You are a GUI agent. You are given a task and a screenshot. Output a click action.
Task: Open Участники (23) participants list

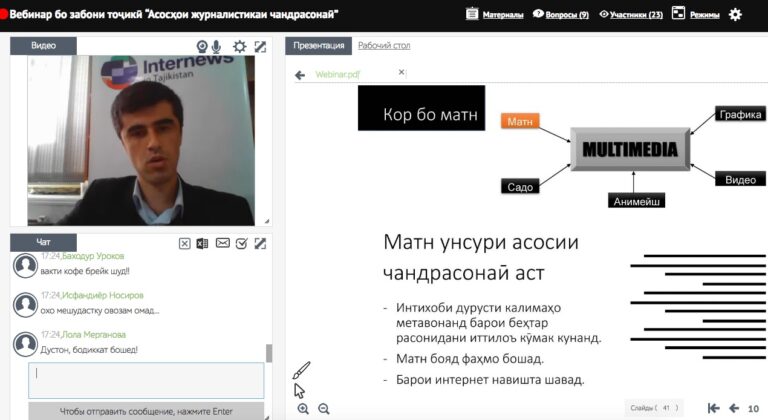click(636, 15)
